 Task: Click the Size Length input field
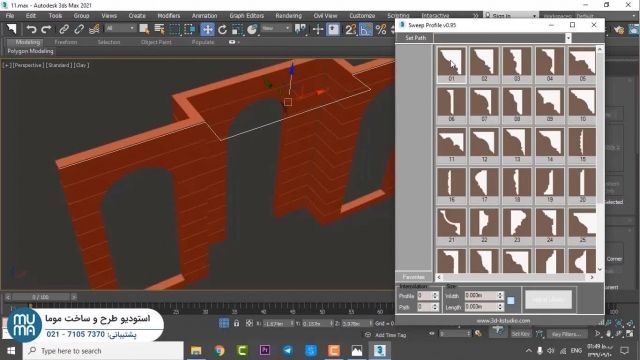pyautogui.click(x=481, y=307)
